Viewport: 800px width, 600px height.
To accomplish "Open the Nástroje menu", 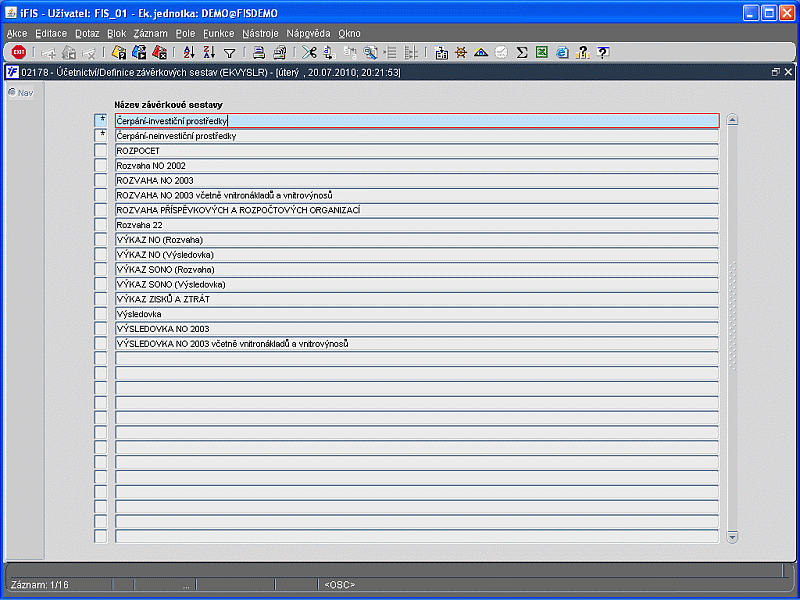I will pyautogui.click(x=261, y=34).
